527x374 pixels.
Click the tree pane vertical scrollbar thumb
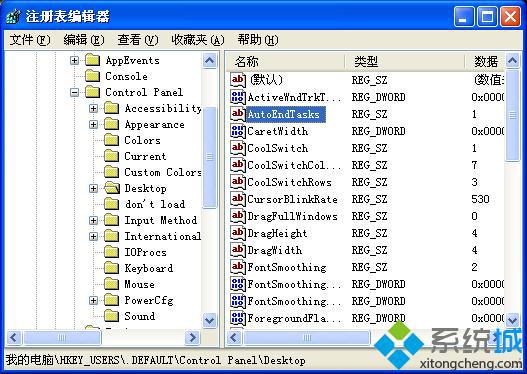click(x=210, y=157)
